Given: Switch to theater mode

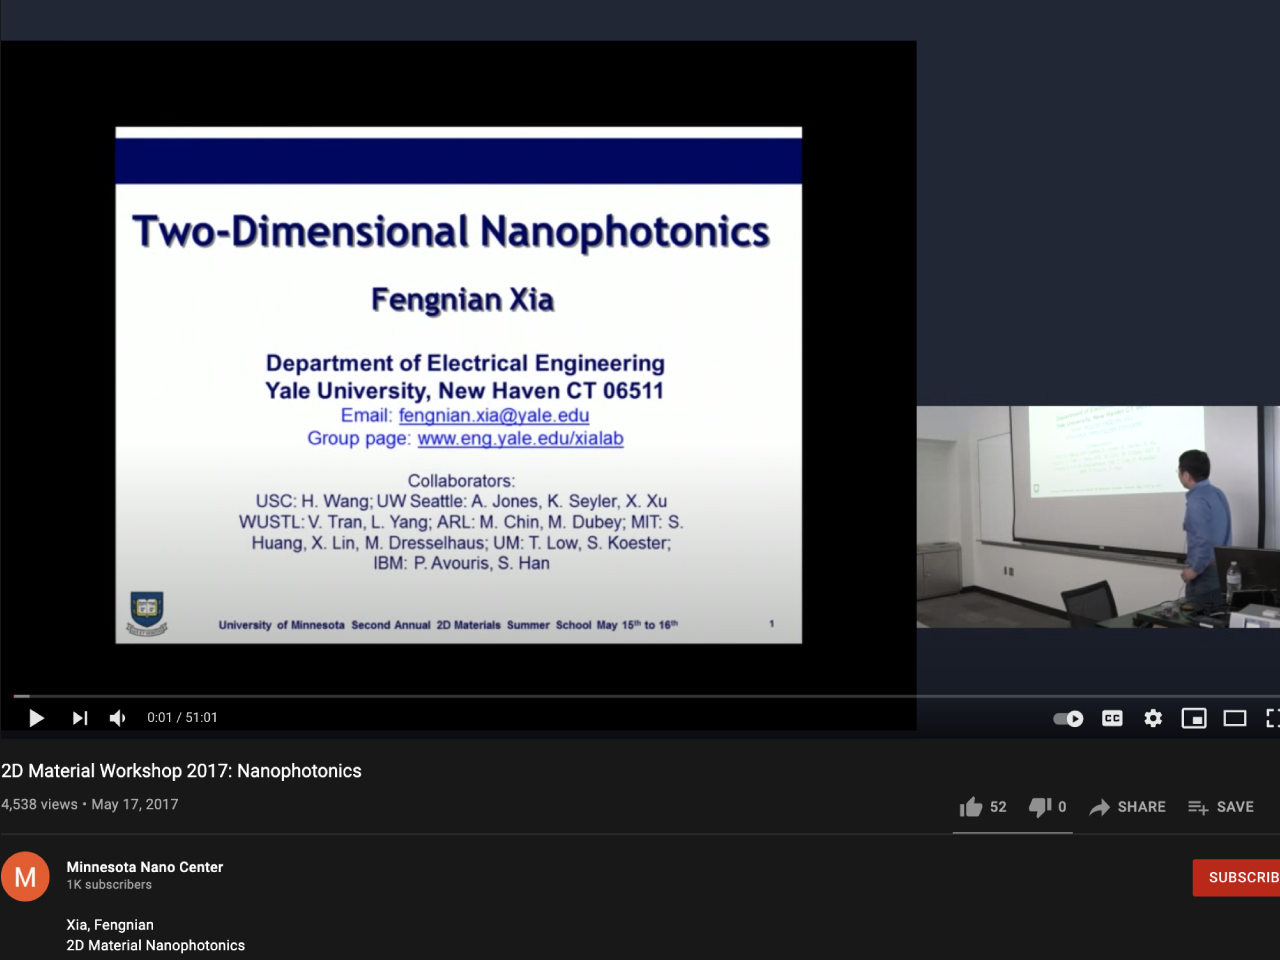Looking at the screenshot, I should (1235, 718).
